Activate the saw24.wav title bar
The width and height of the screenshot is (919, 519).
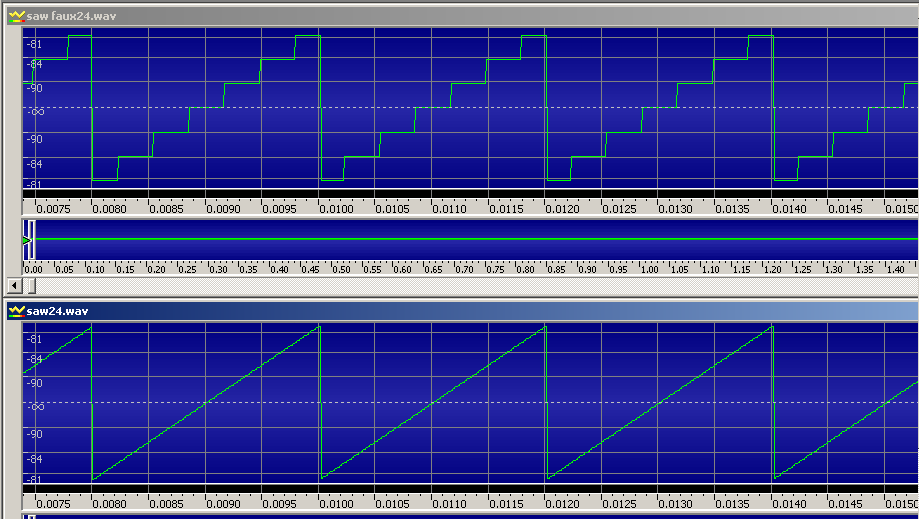click(x=462, y=310)
